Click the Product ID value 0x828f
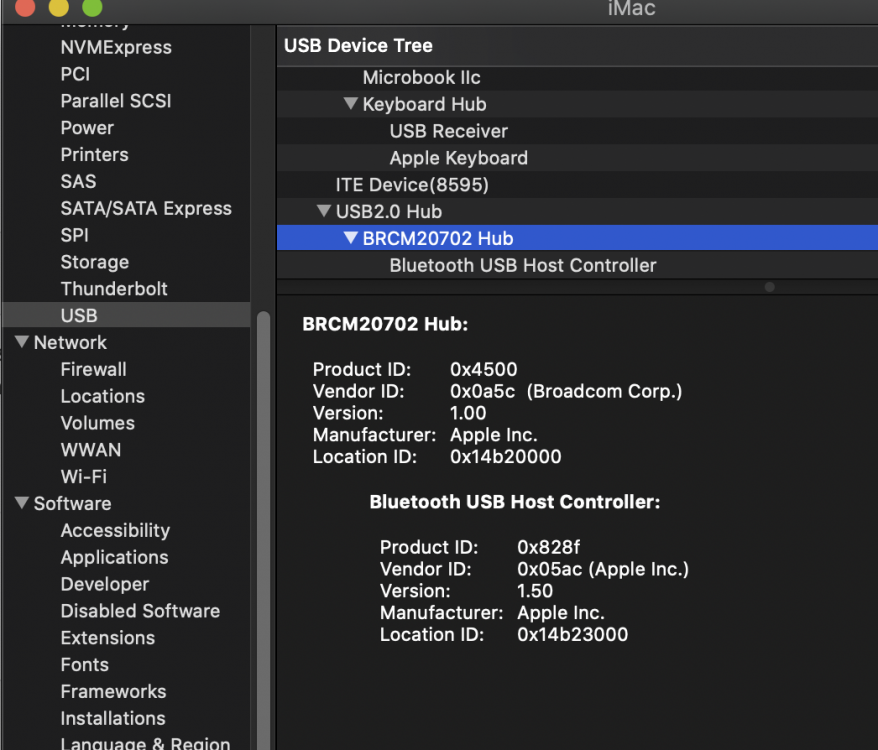 (x=549, y=547)
